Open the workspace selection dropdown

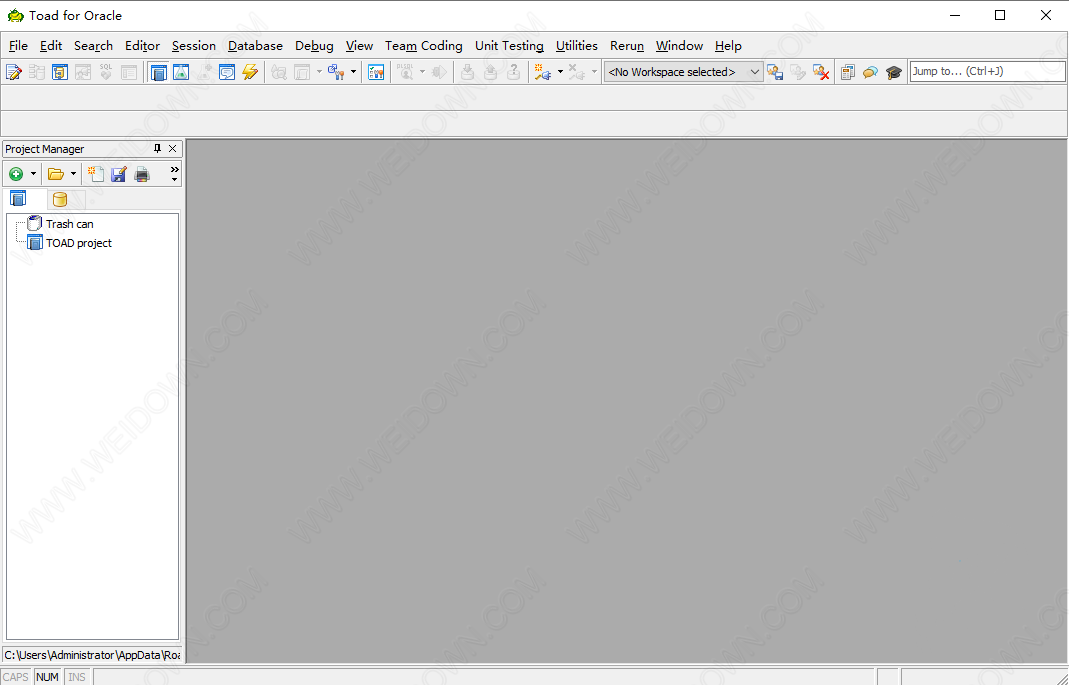[684, 72]
